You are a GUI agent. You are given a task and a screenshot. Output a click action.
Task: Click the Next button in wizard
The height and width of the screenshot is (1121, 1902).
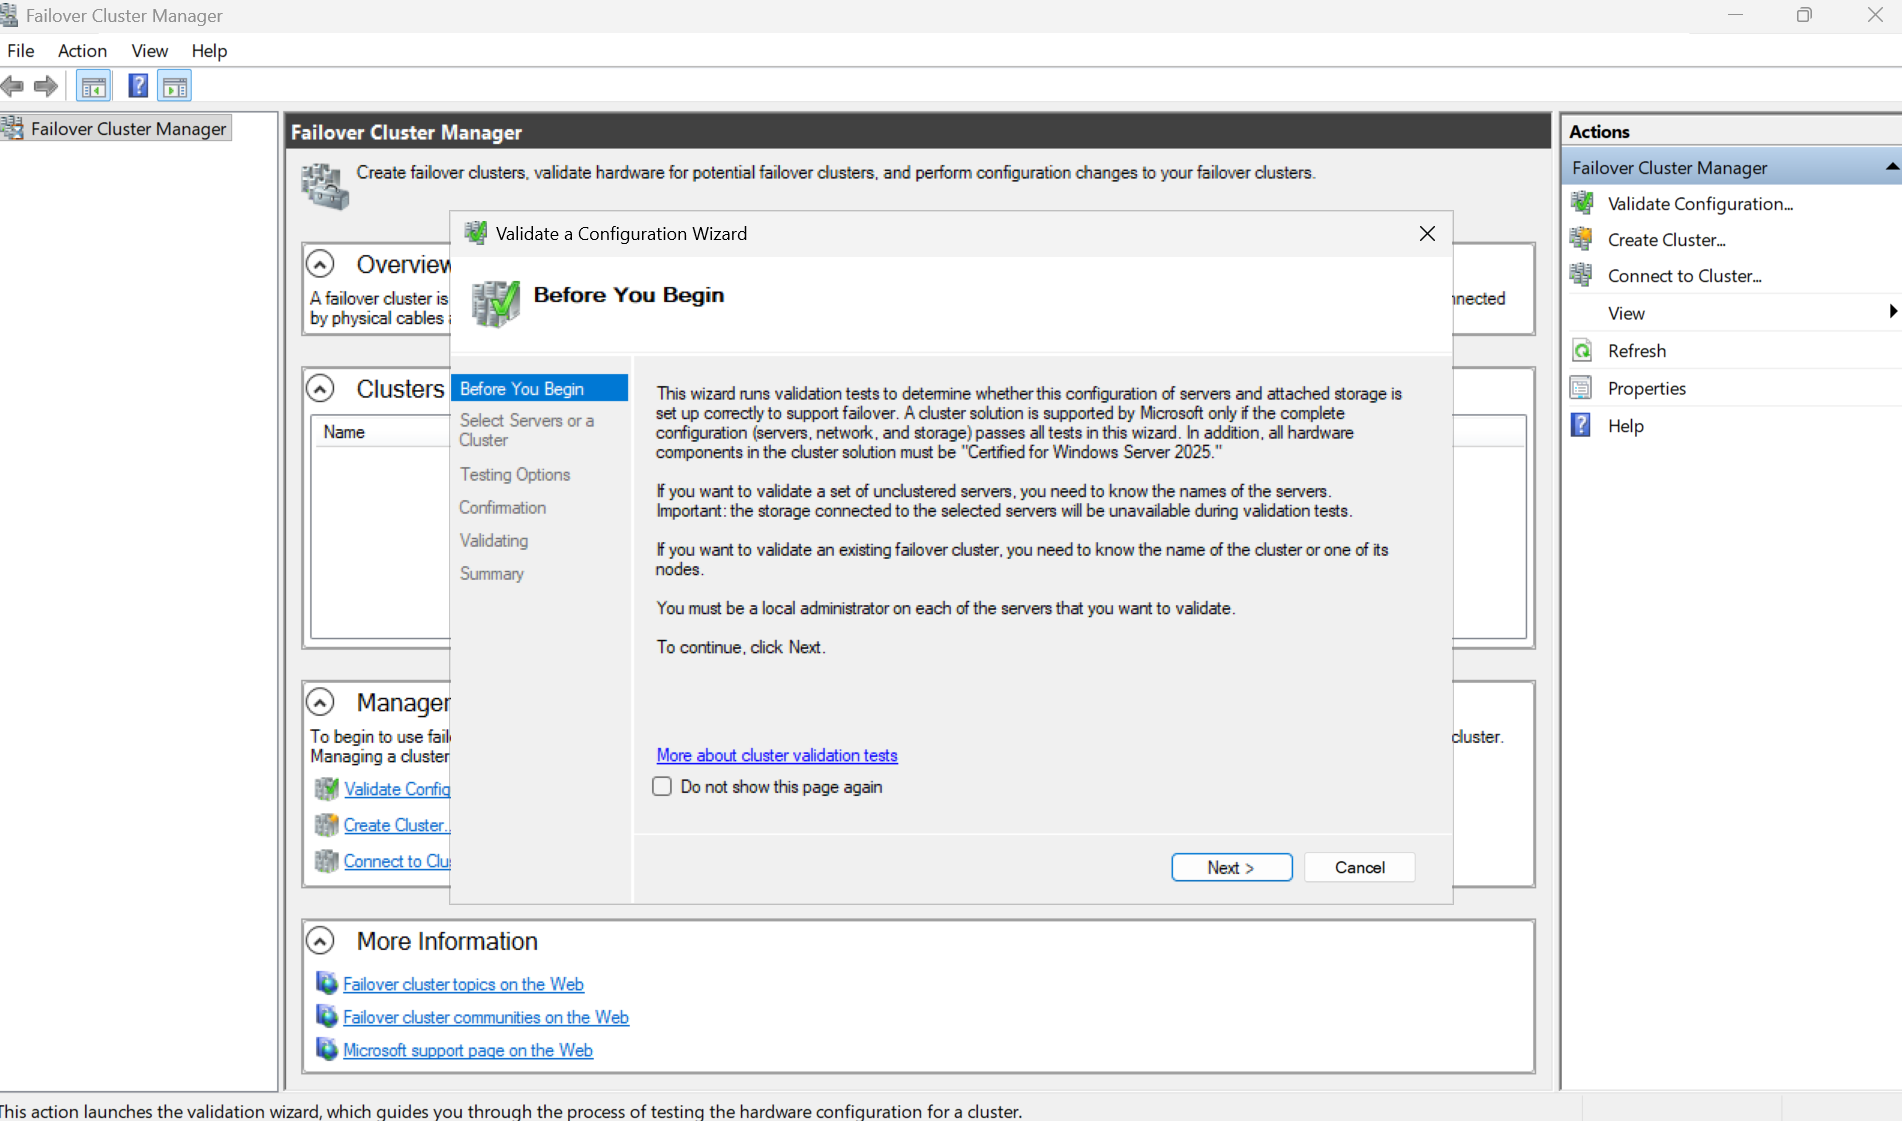click(x=1232, y=867)
